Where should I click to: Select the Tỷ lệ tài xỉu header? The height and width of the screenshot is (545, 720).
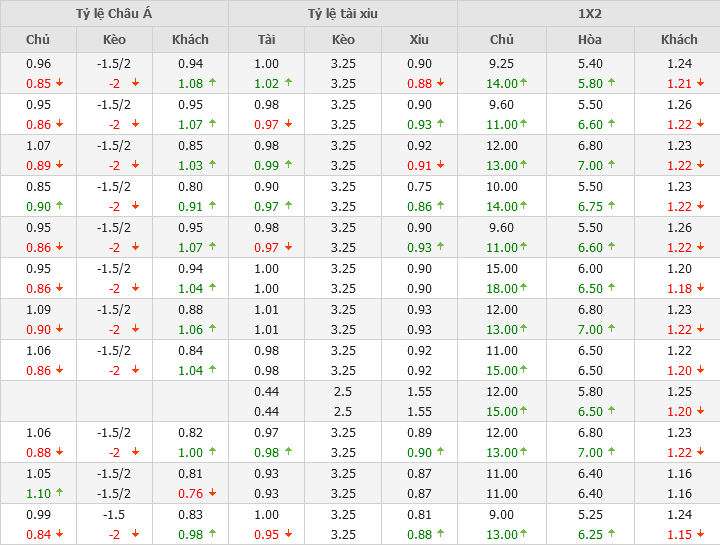pyautogui.click(x=343, y=14)
